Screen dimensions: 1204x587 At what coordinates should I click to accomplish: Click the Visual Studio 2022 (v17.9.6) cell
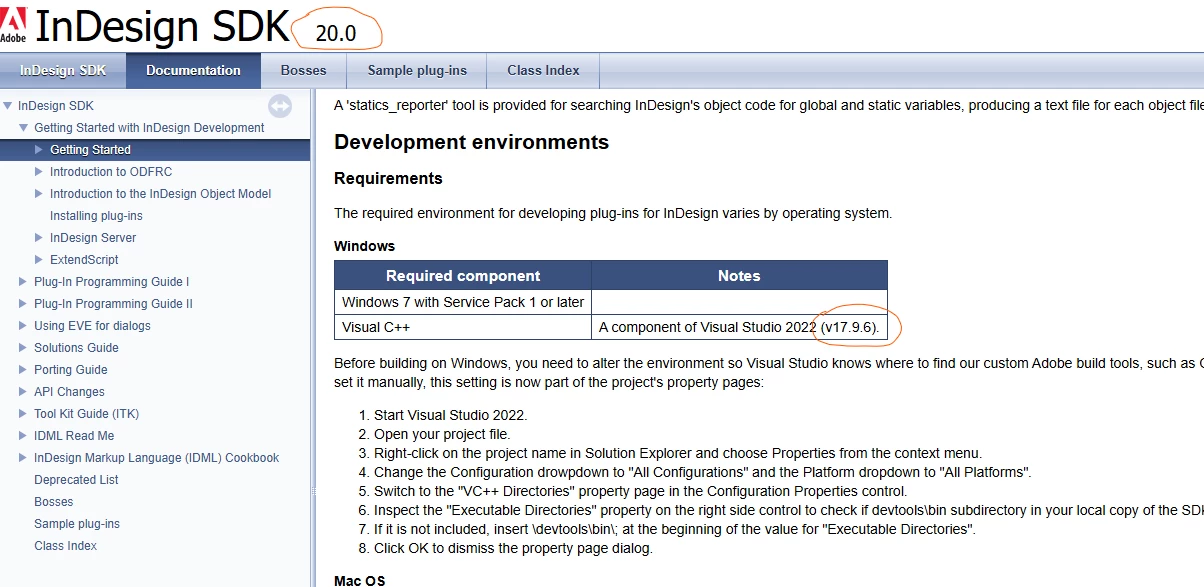pos(739,327)
